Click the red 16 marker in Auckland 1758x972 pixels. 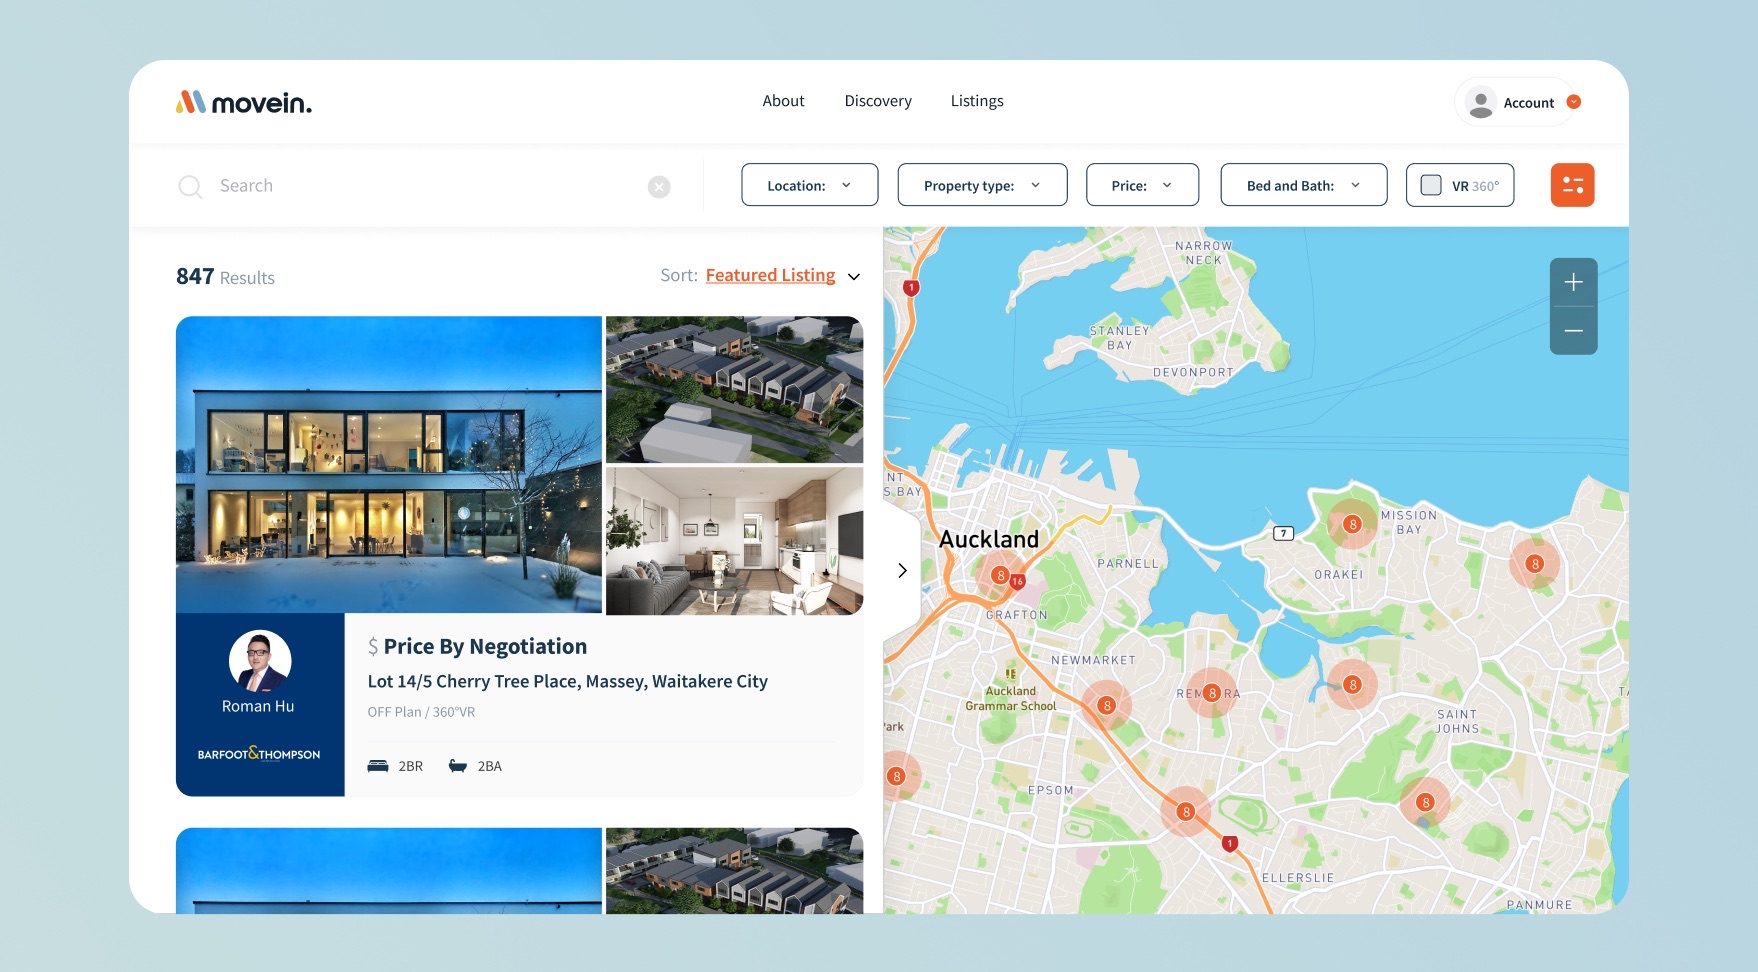1017,581
